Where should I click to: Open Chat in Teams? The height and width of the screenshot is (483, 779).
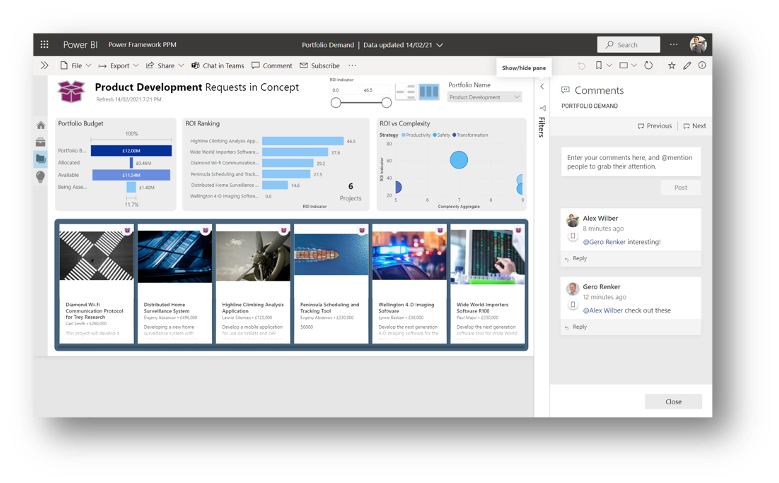[217, 65]
